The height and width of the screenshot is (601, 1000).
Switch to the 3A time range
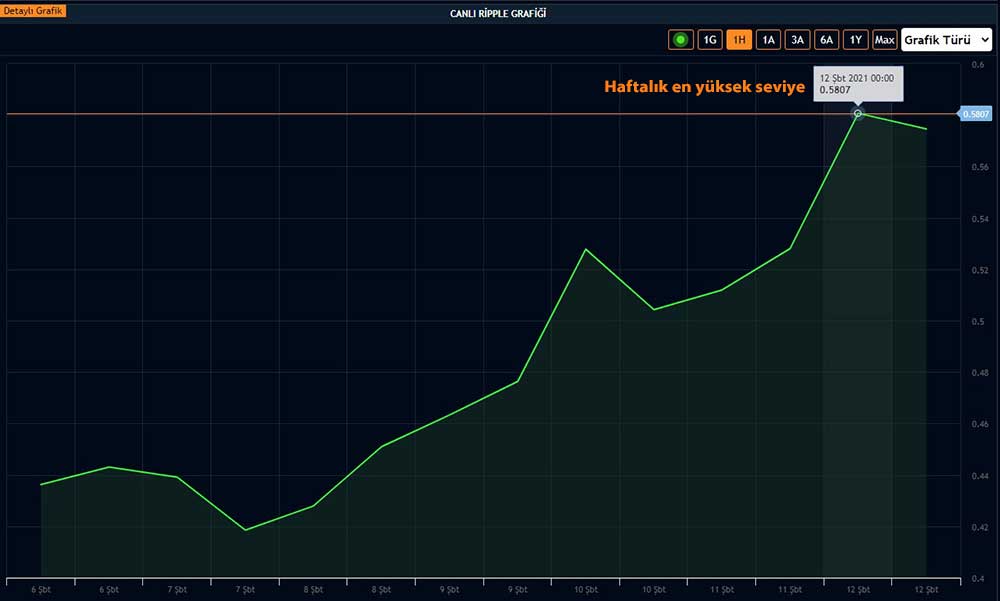pyautogui.click(x=797, y=40)
